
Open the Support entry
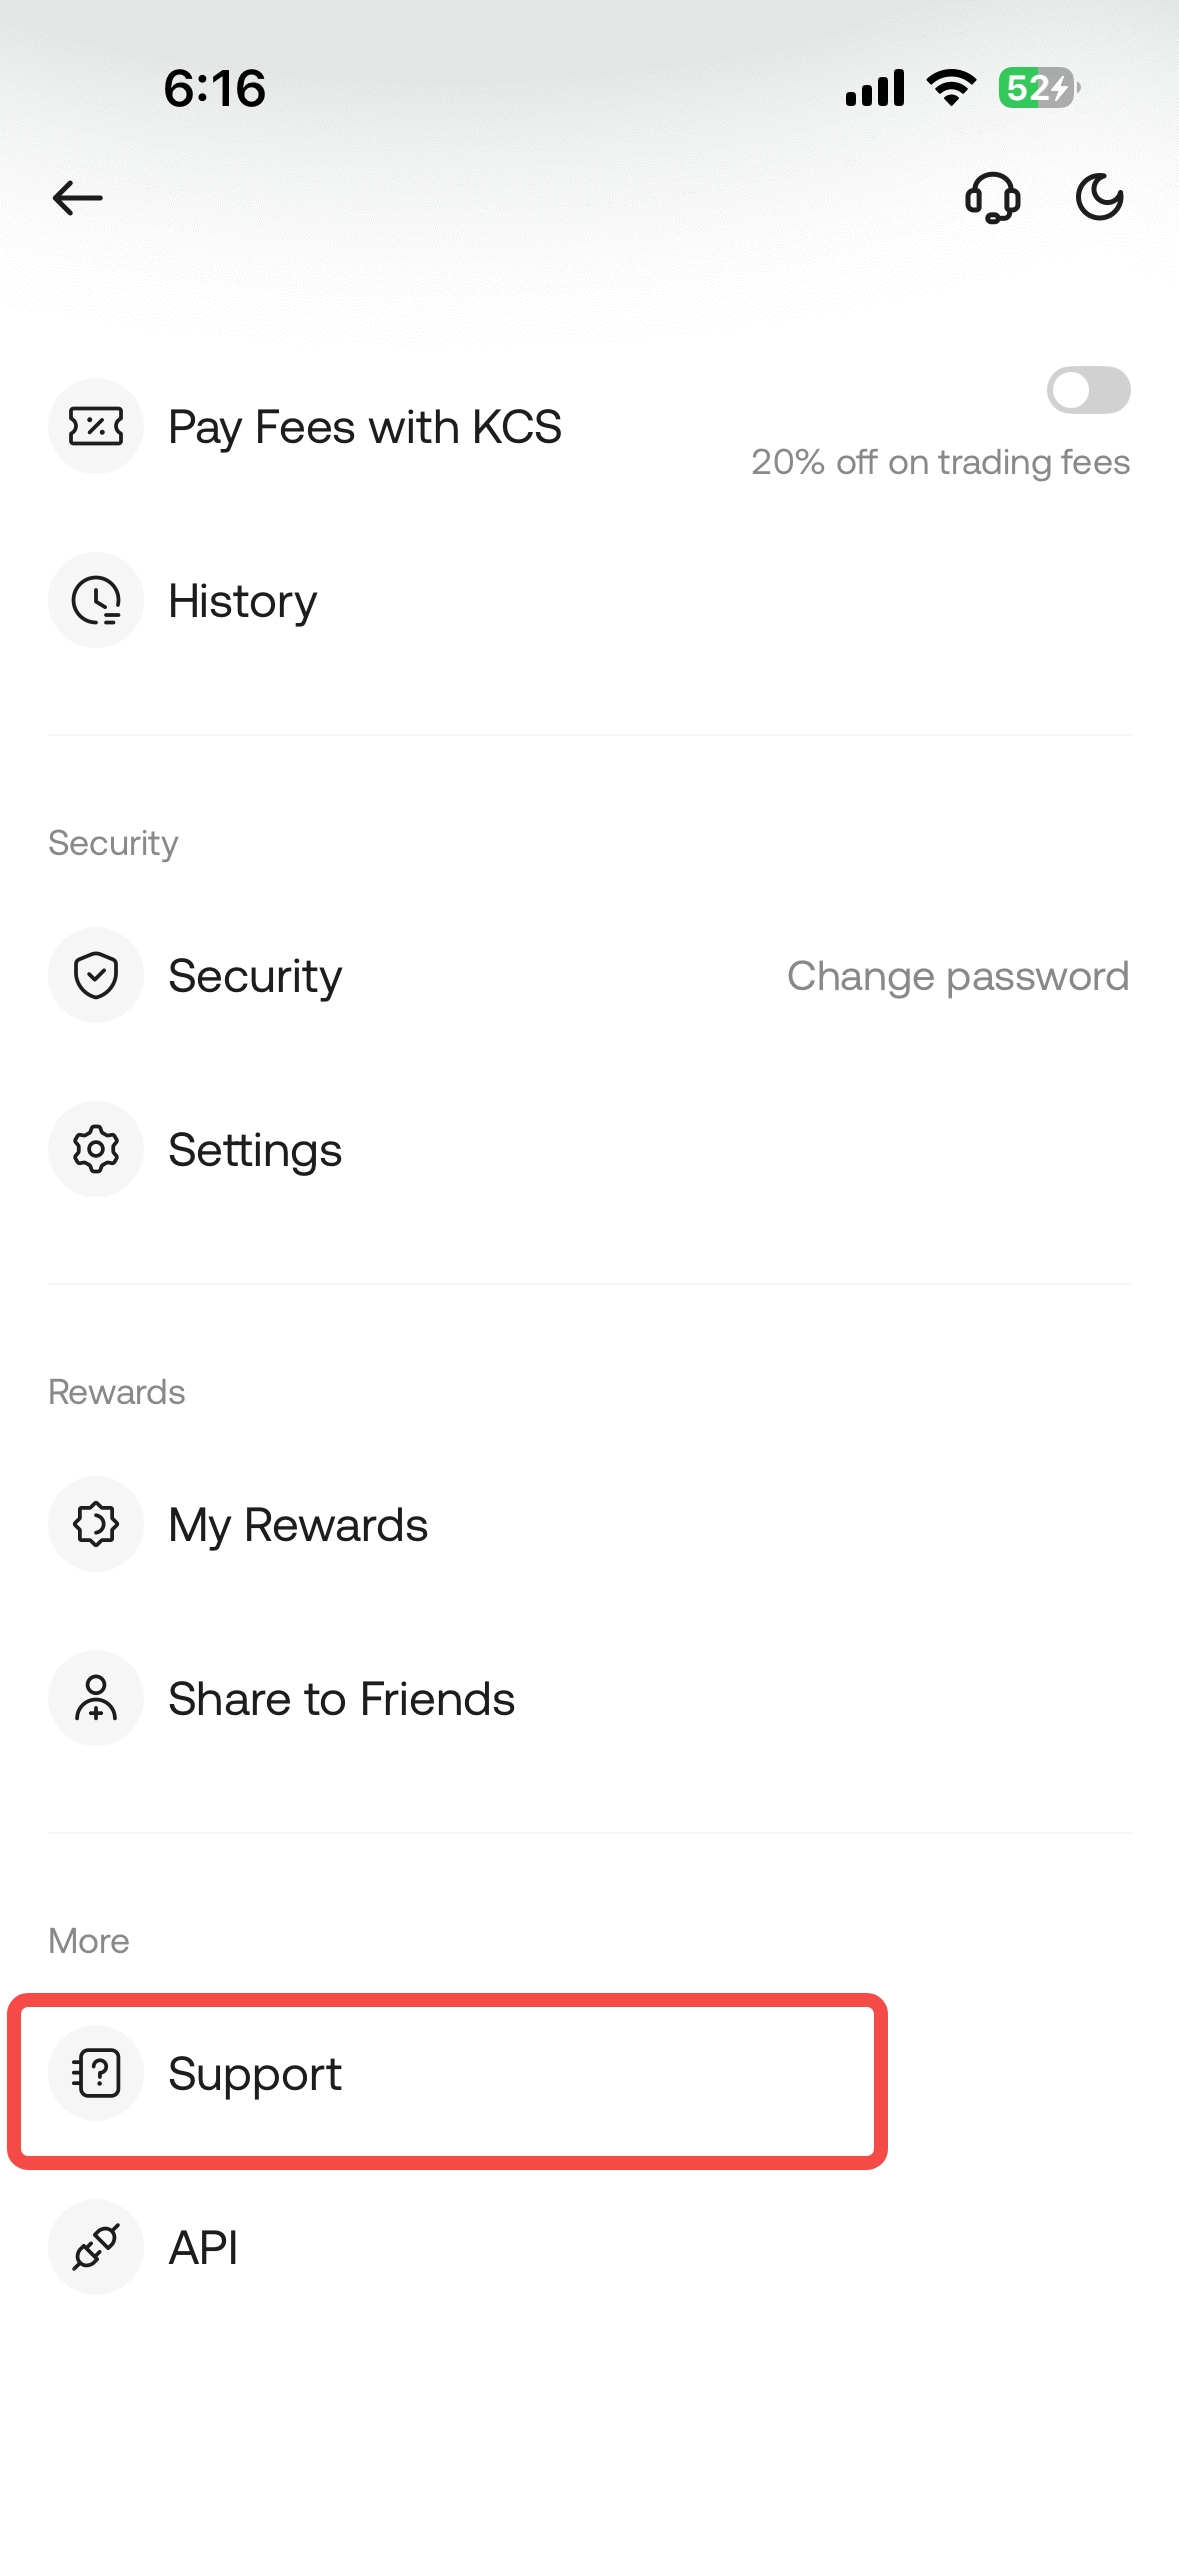(255, 2074)
